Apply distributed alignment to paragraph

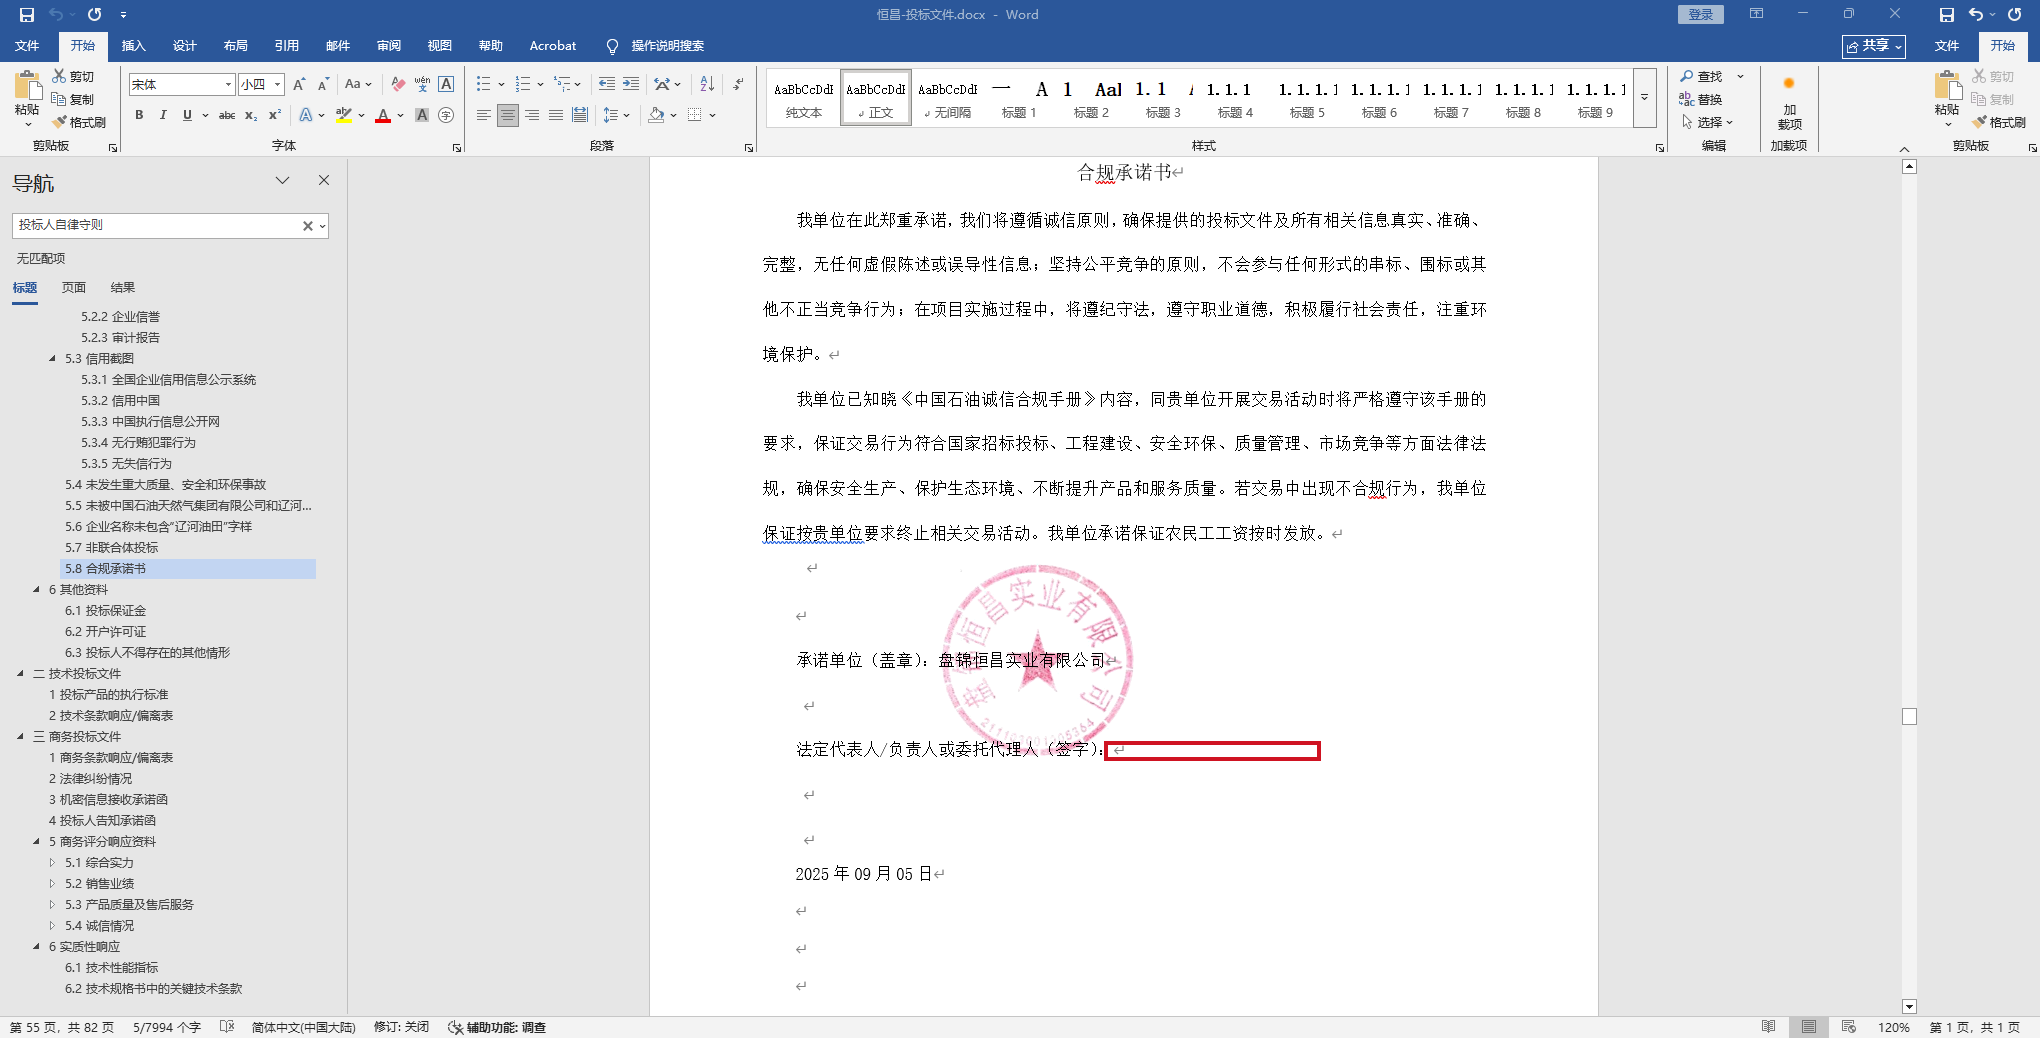tap(580, 115)
